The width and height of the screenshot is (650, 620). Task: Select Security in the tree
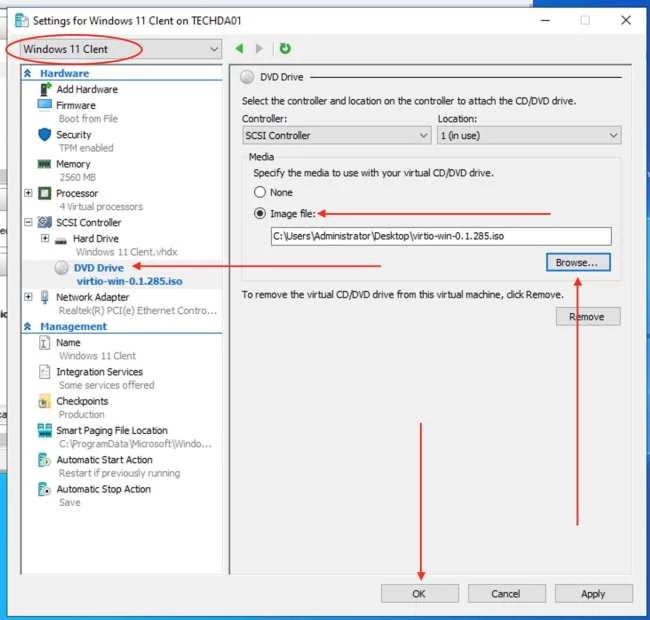point(74,135)
